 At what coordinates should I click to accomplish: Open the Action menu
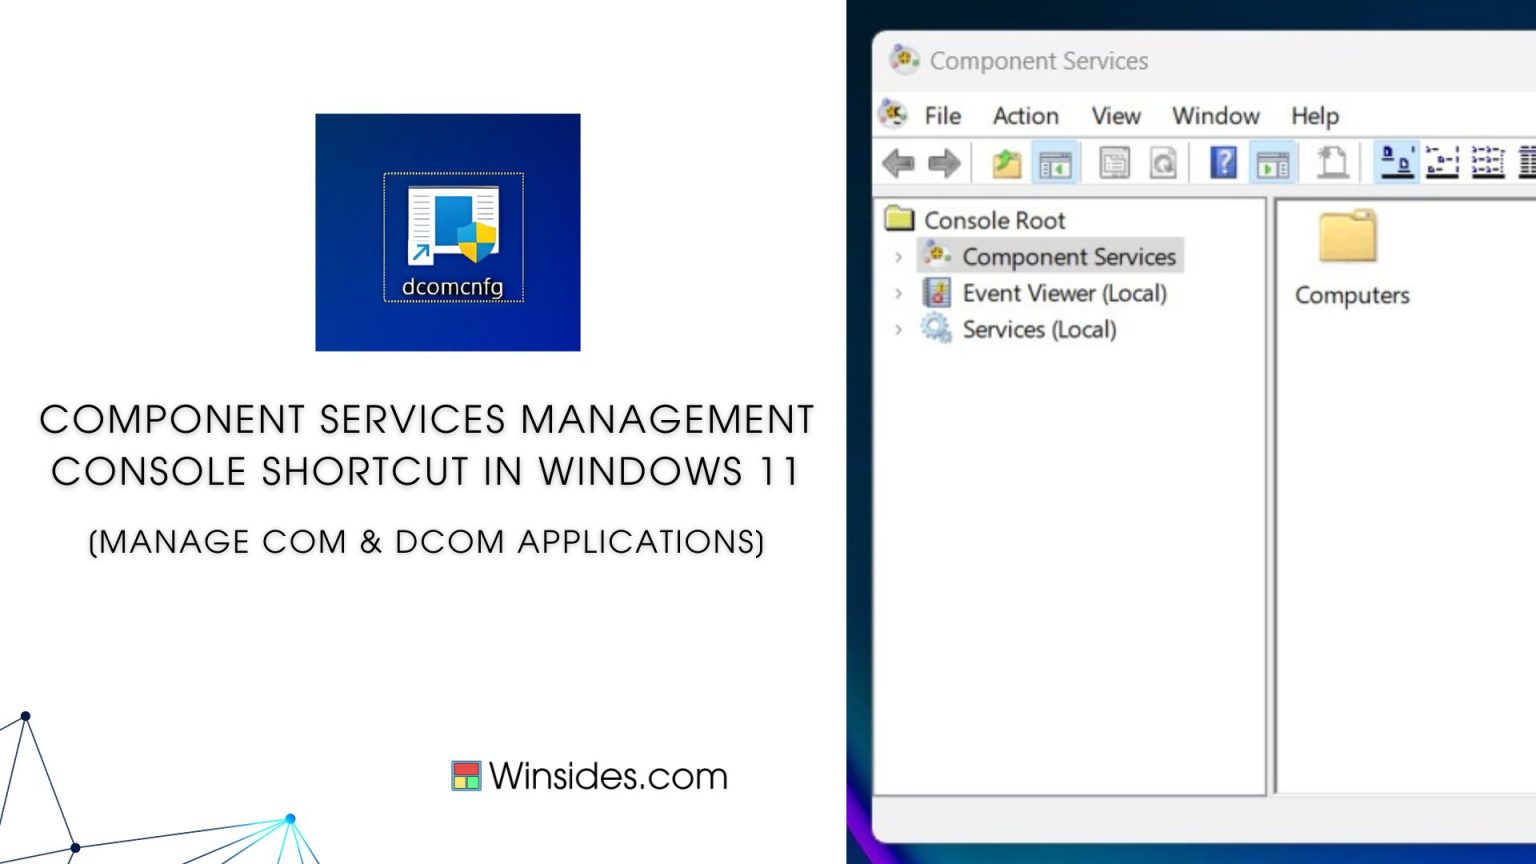tap(1025, 116)
